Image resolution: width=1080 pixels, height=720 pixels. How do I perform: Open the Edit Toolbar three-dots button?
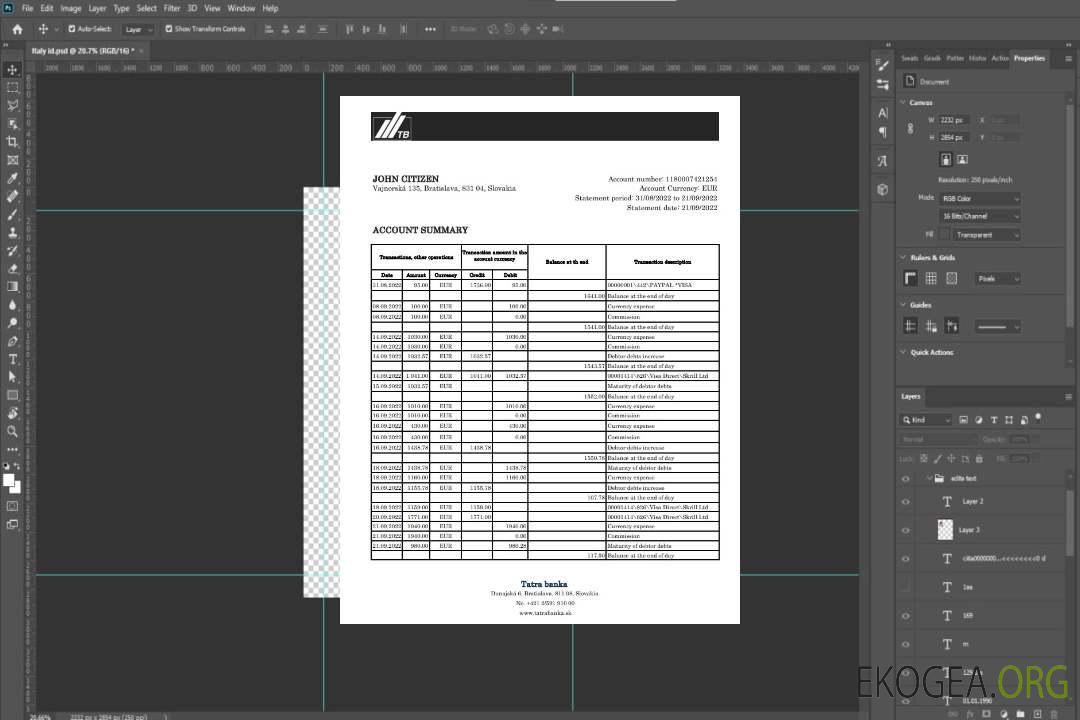click(12, 449)
